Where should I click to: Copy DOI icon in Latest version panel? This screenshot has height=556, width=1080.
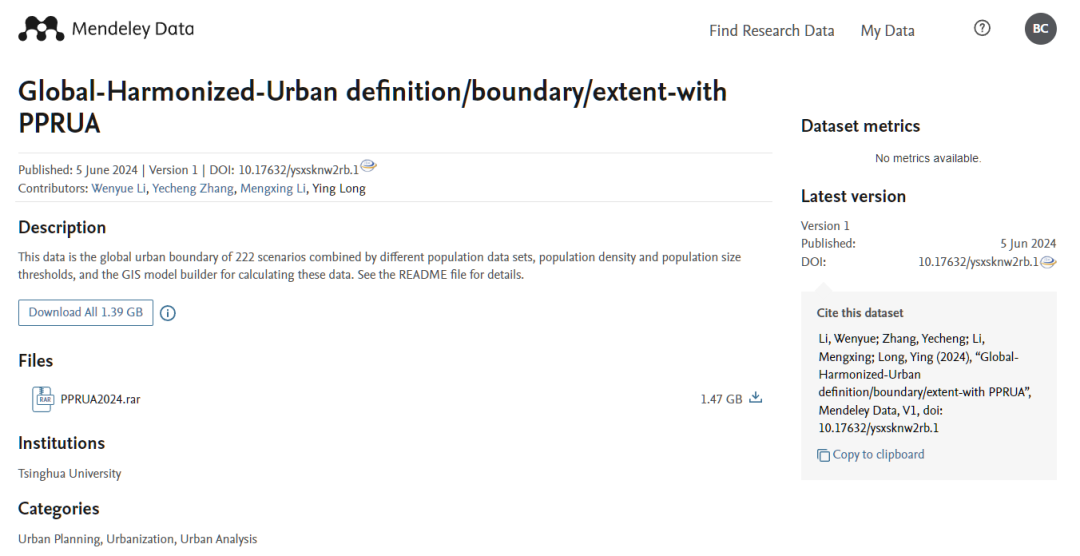1048,262
